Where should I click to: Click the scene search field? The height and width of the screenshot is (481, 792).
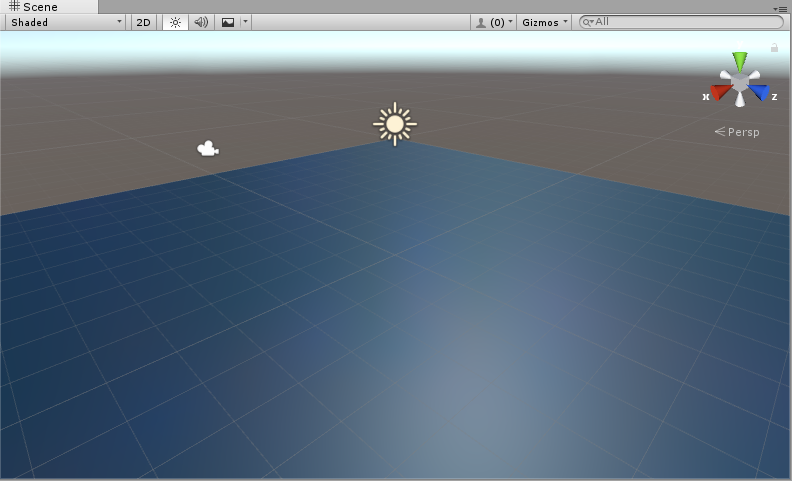[x=681, y=22]
